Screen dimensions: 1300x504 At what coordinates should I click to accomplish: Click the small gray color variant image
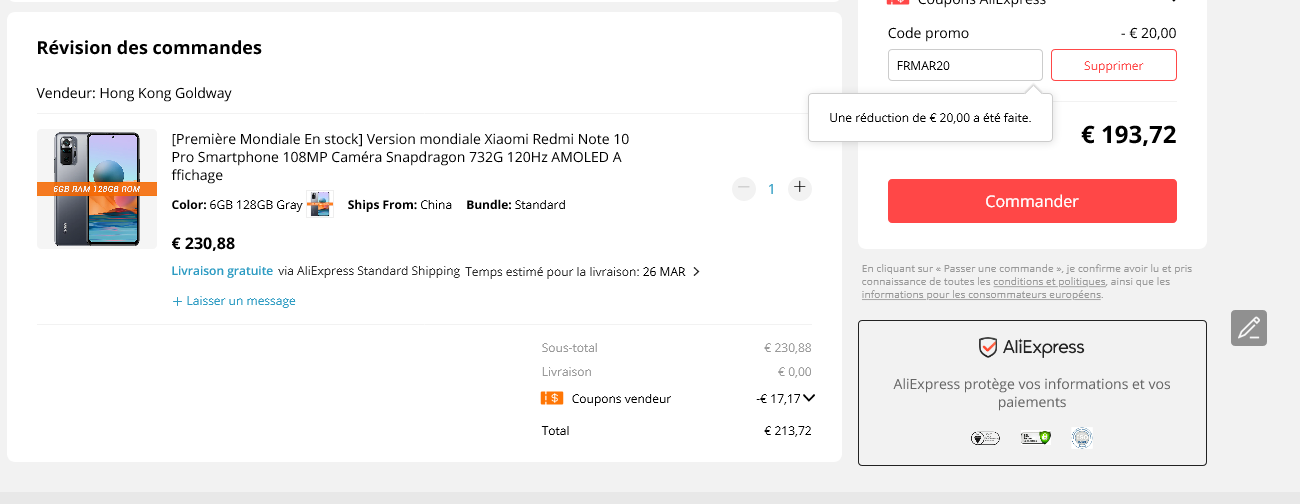(x=320, y=204)
